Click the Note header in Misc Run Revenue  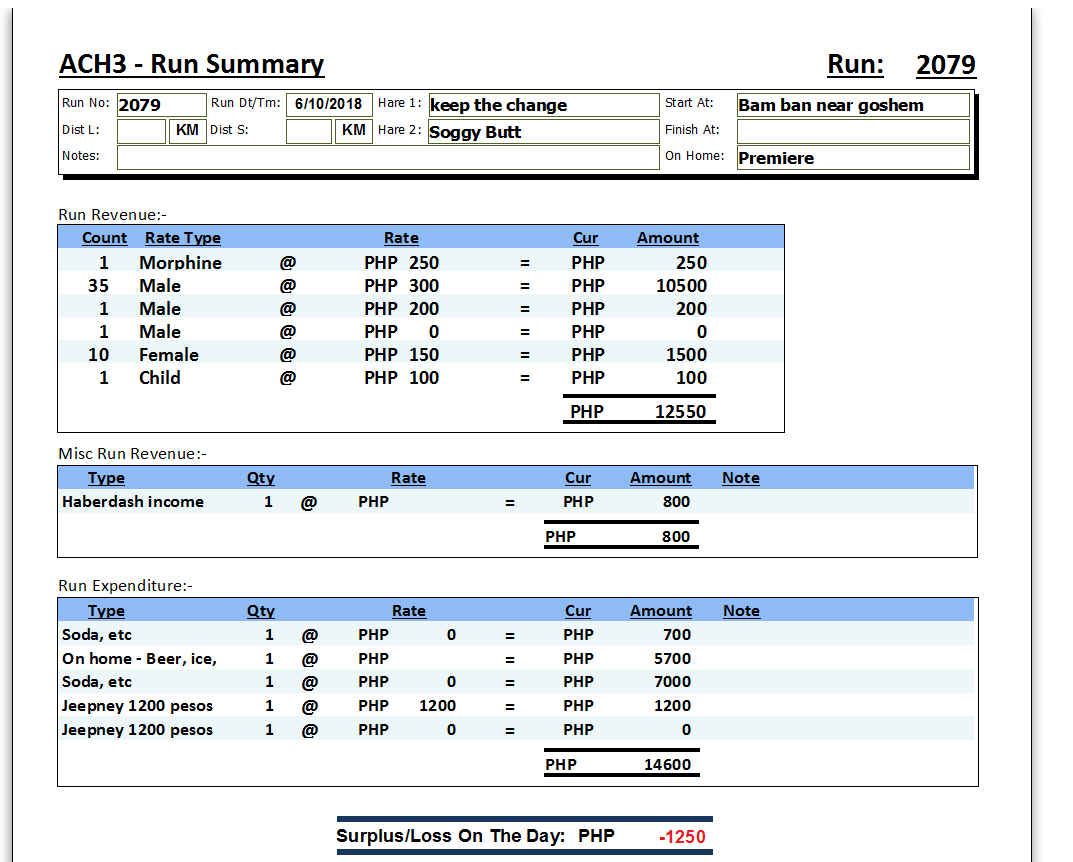point(740,478)
